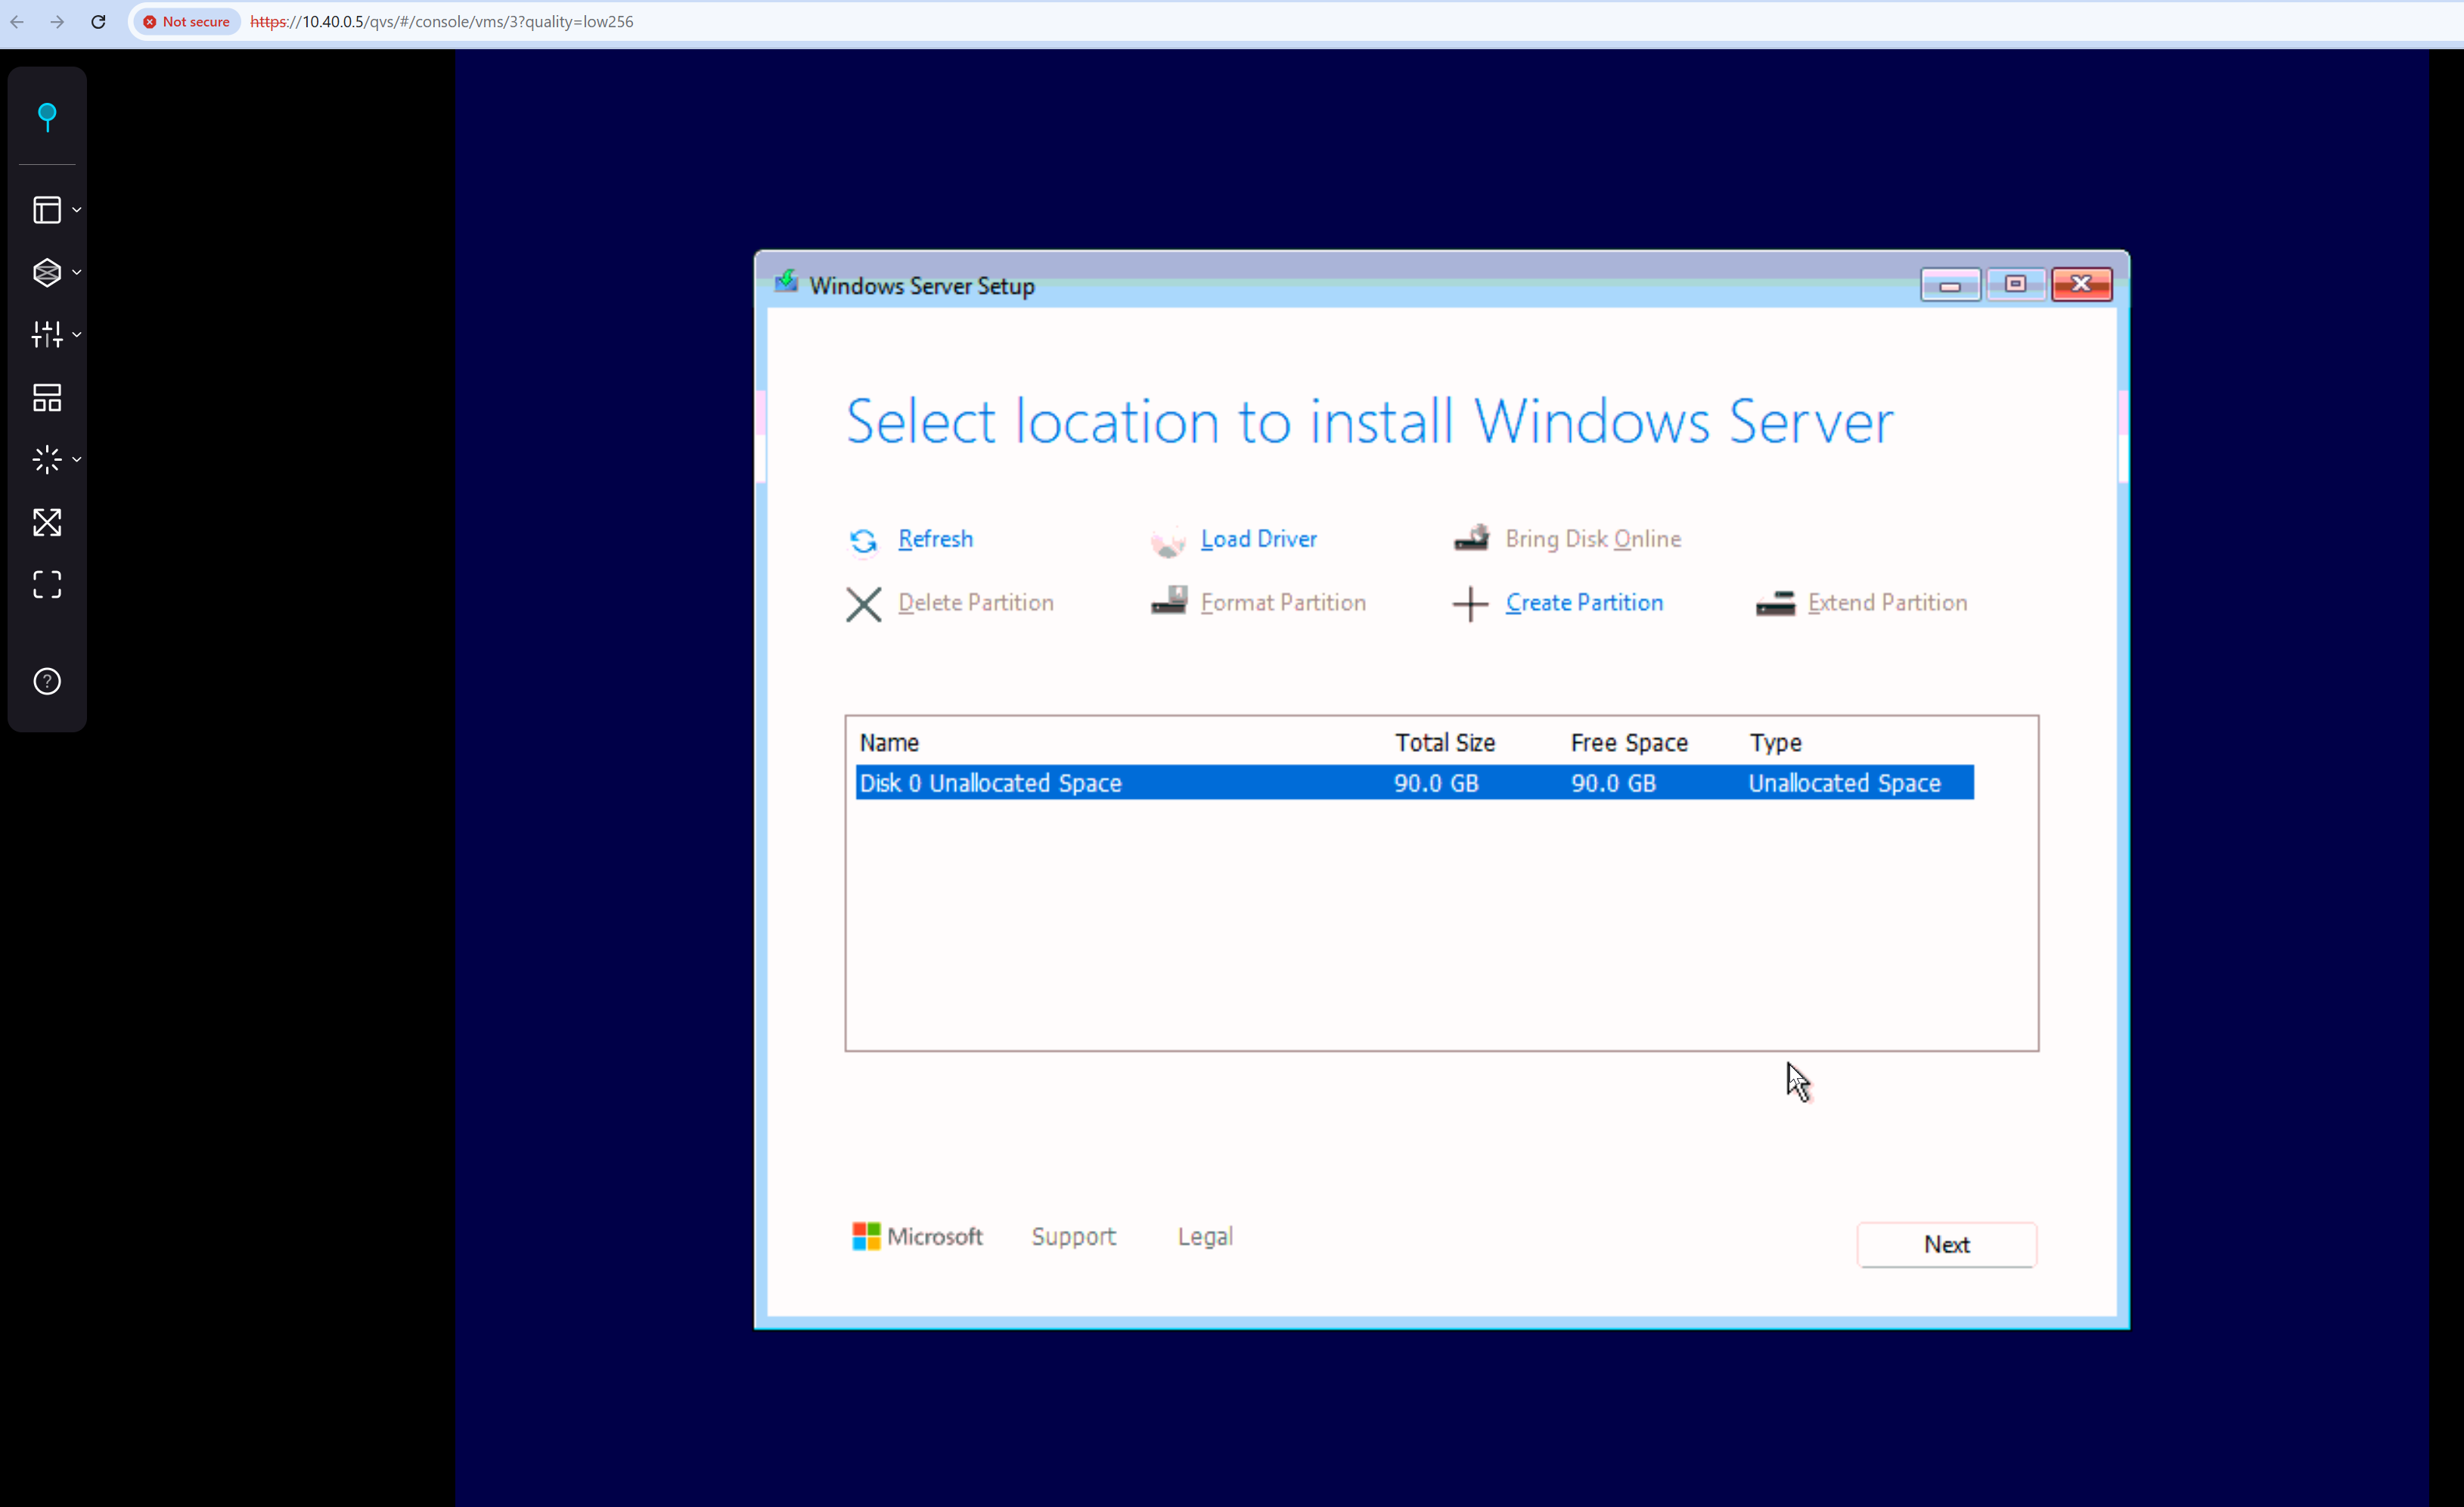Open the Legal link

(1205, 1237)
